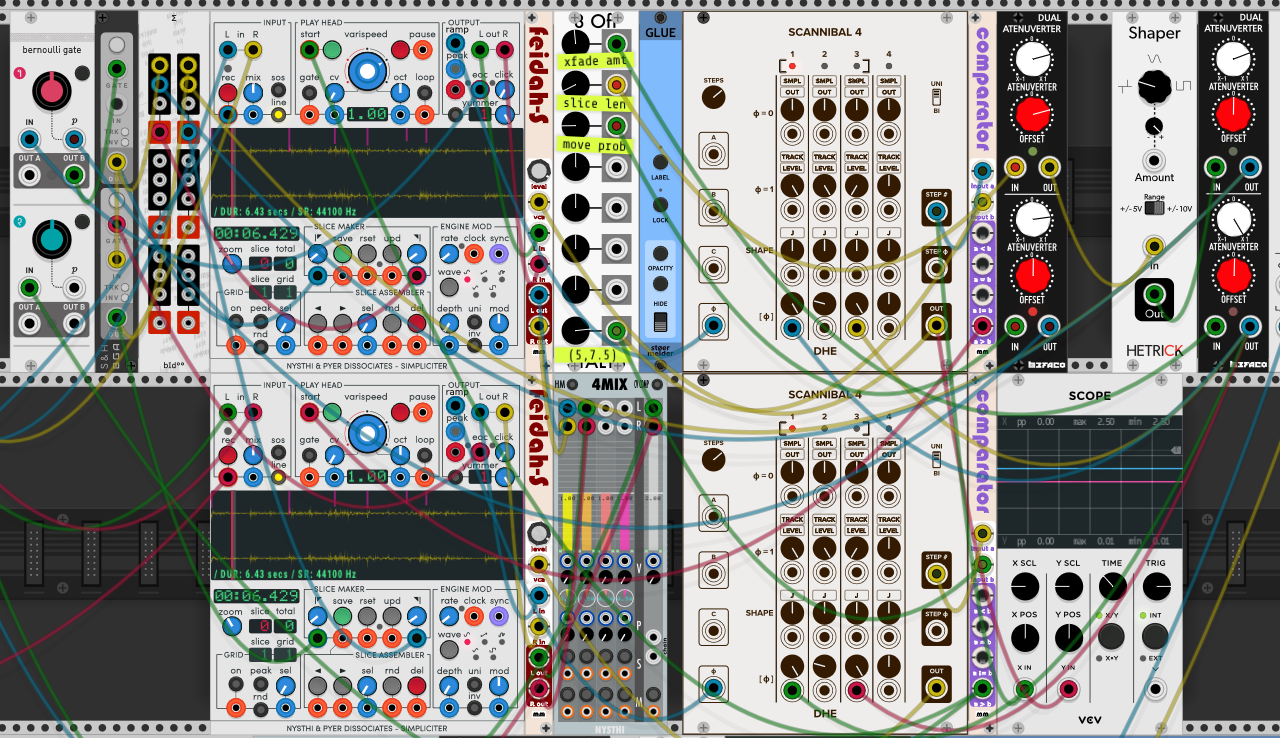Toggle the sos button on upper Simpliciter
Screen dimensions: 1280x738
point(278,92)
